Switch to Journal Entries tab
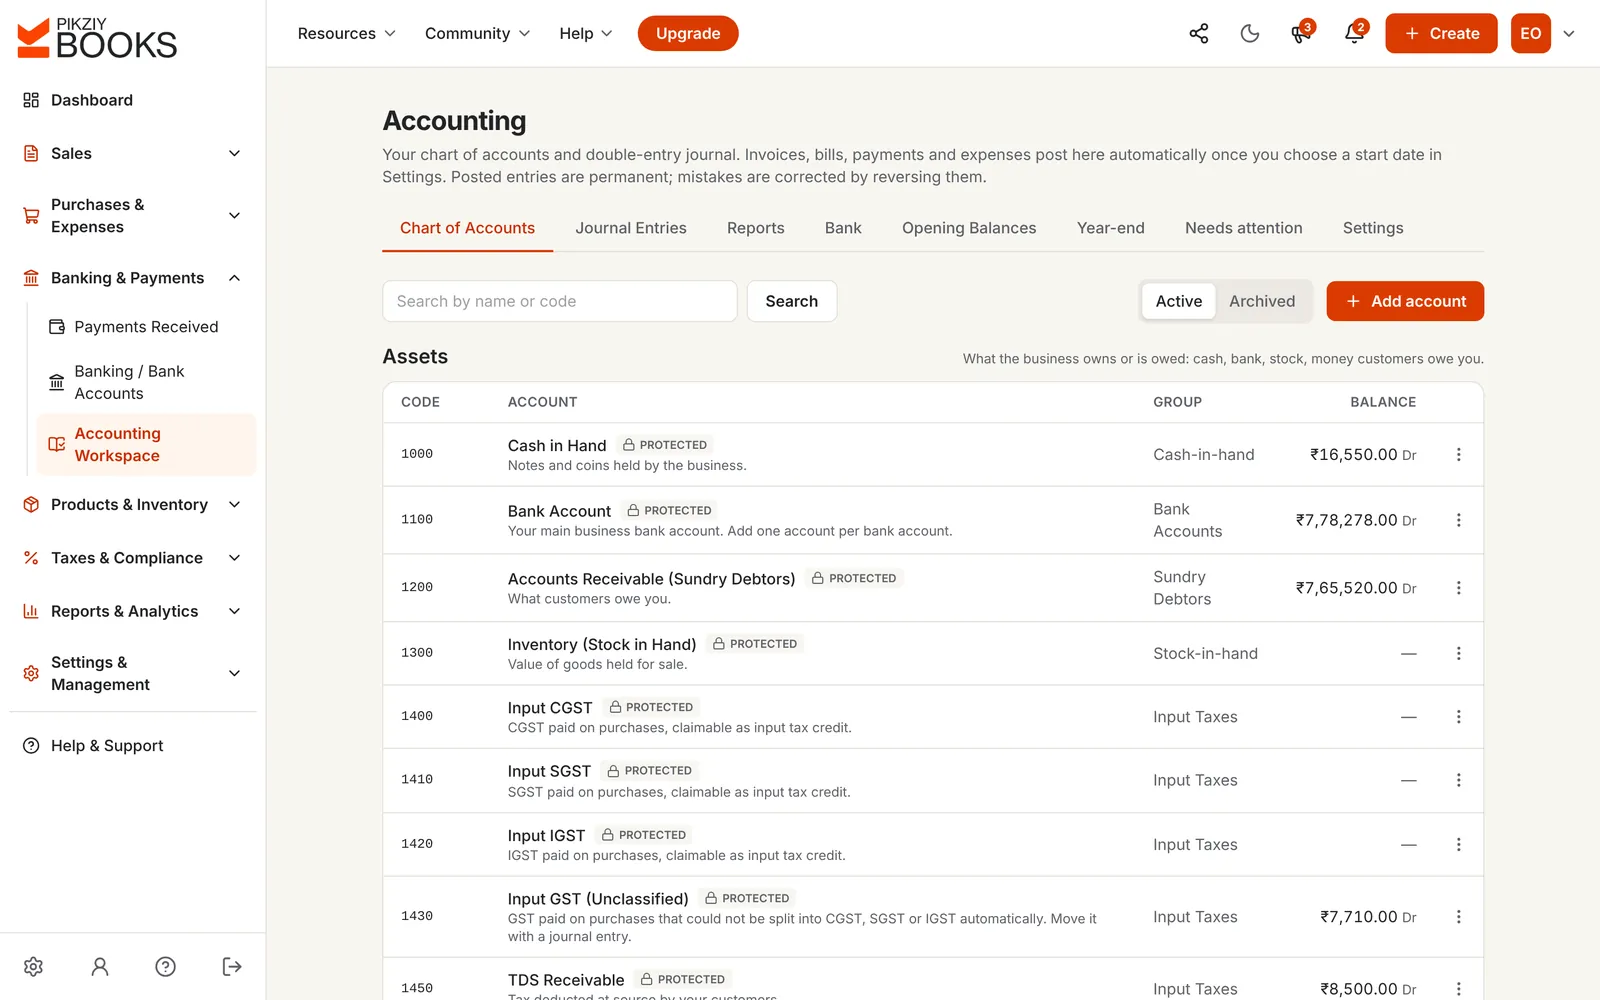This screenshot has height=1000, width=1600. coord(631,228)
